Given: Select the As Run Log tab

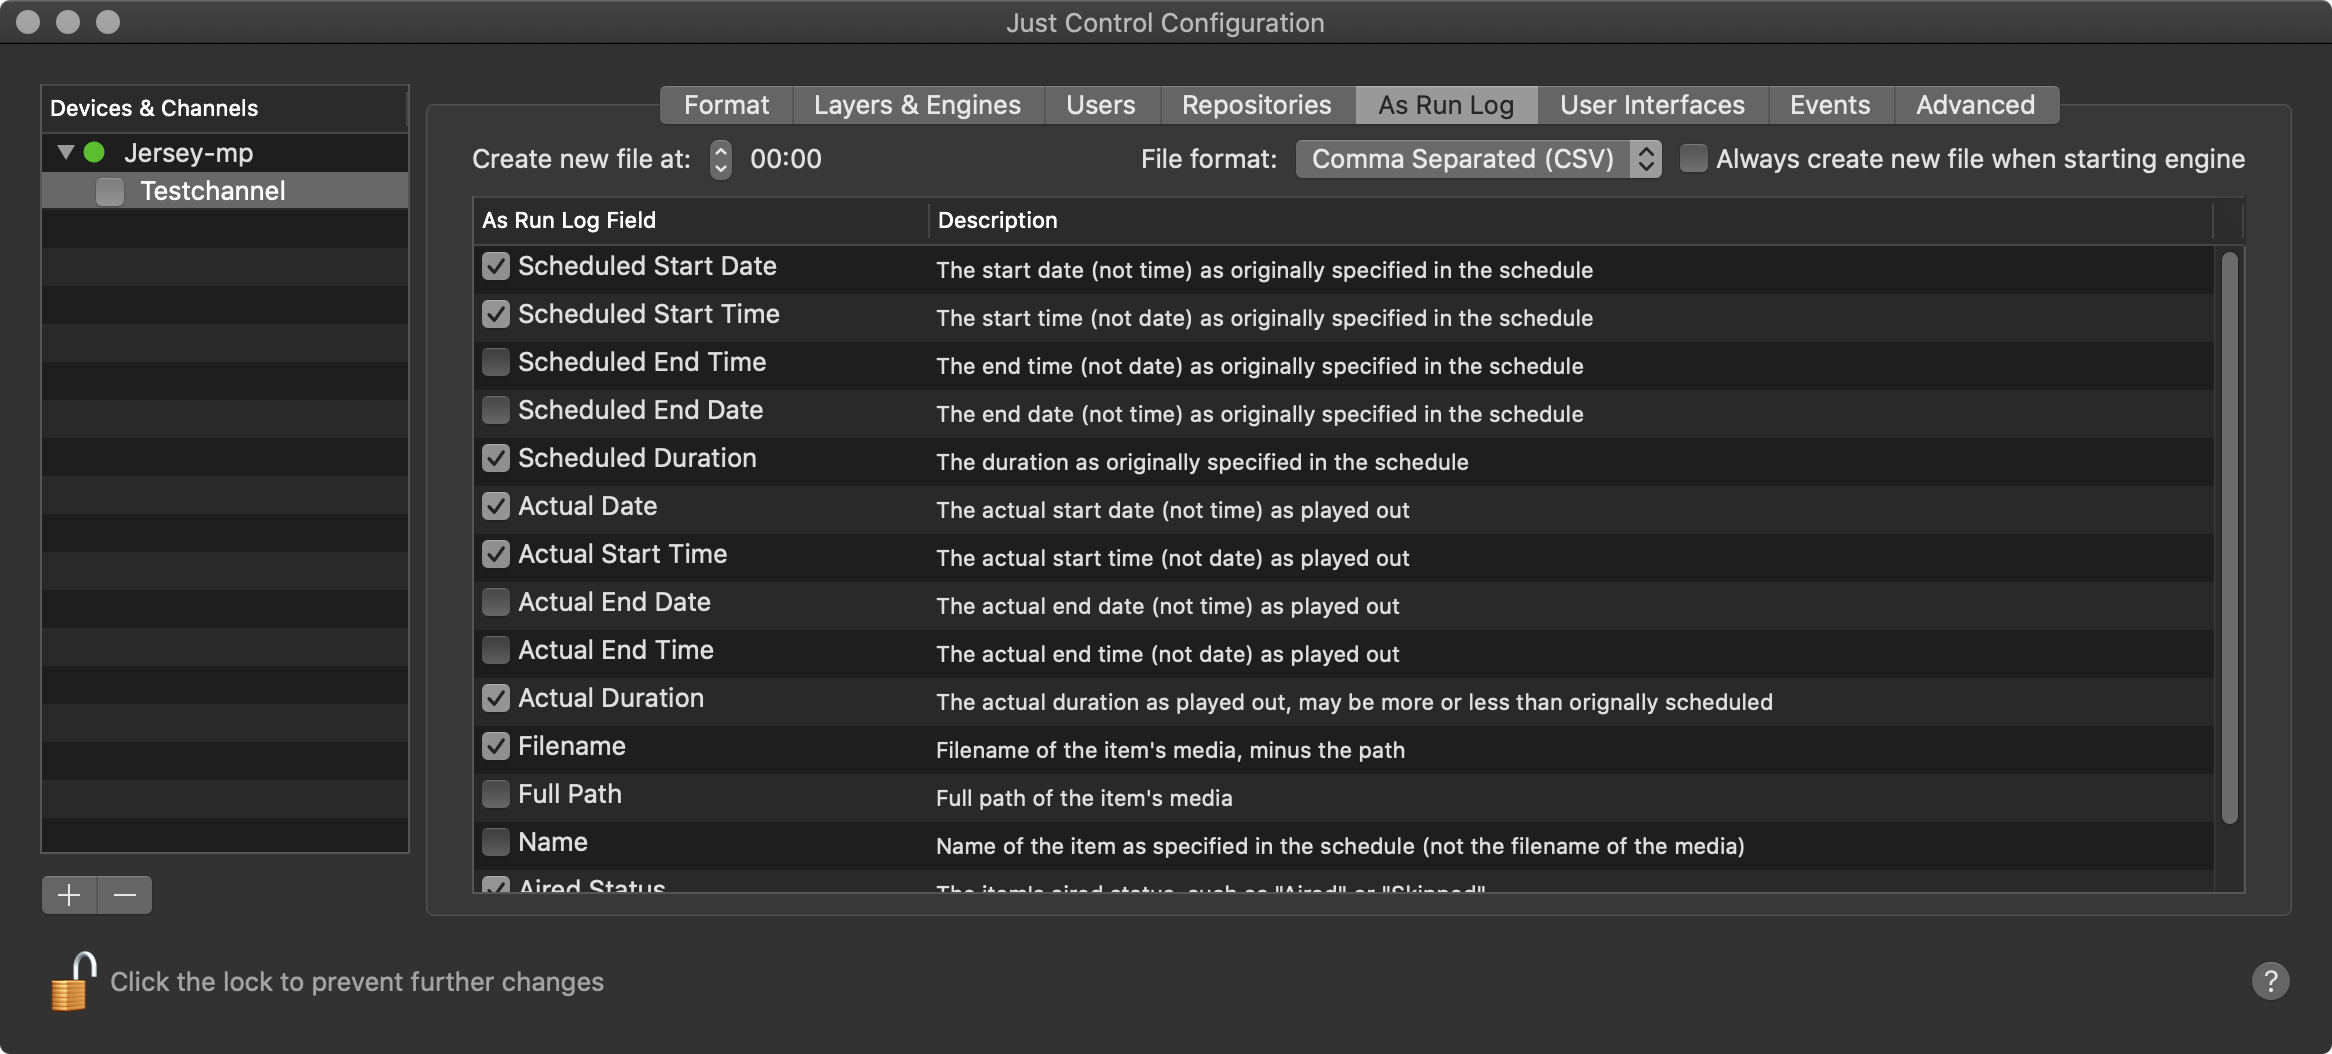Looking at the screenshot, I should 1445,105.
